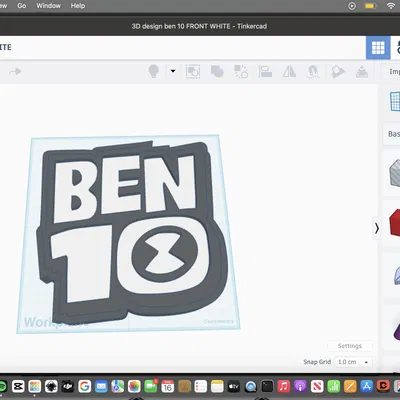Screen dimensions: 400x400
Task: Open Reminders from the dock
Action: click(x=201, y=386)
